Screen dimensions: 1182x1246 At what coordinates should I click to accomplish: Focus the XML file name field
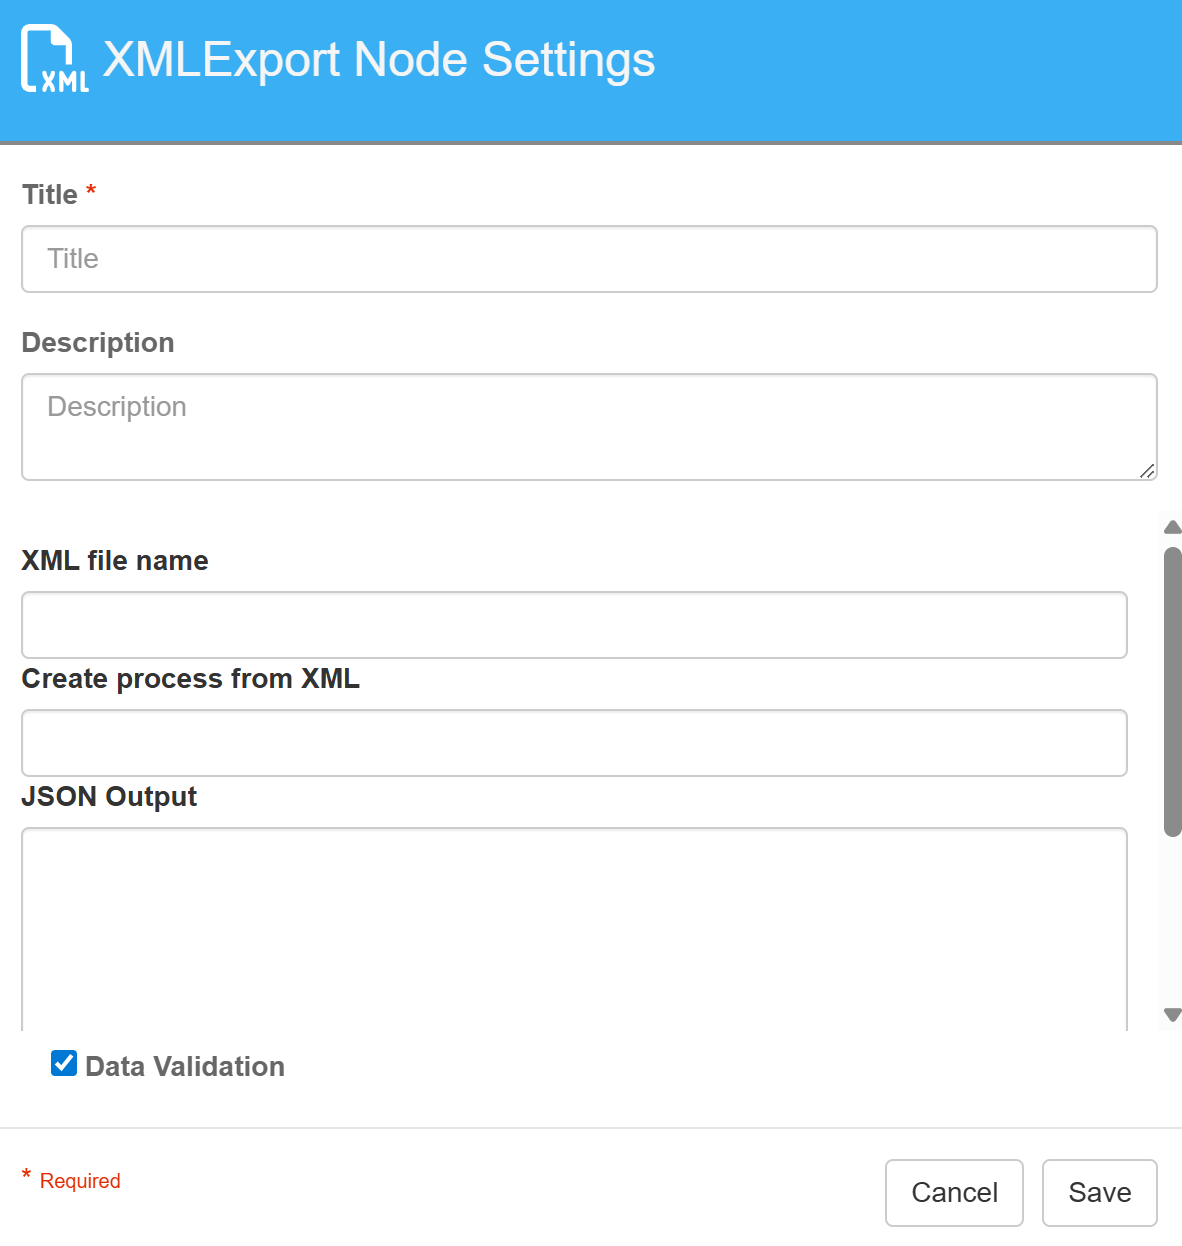tap(574, 624)
